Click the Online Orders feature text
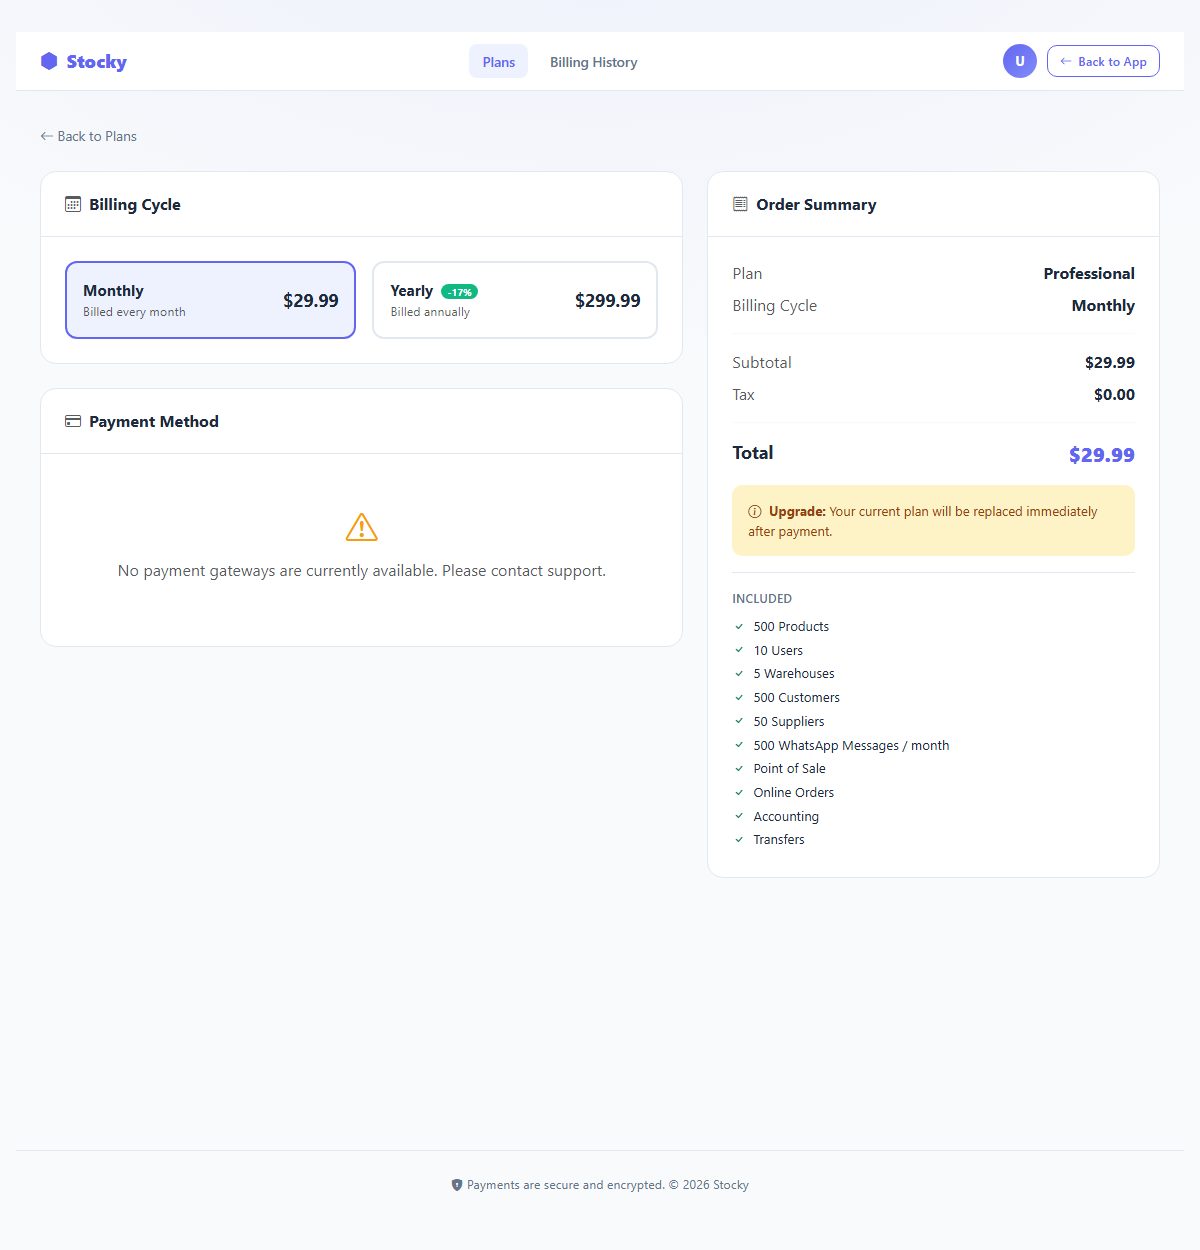 click(793, 793)
